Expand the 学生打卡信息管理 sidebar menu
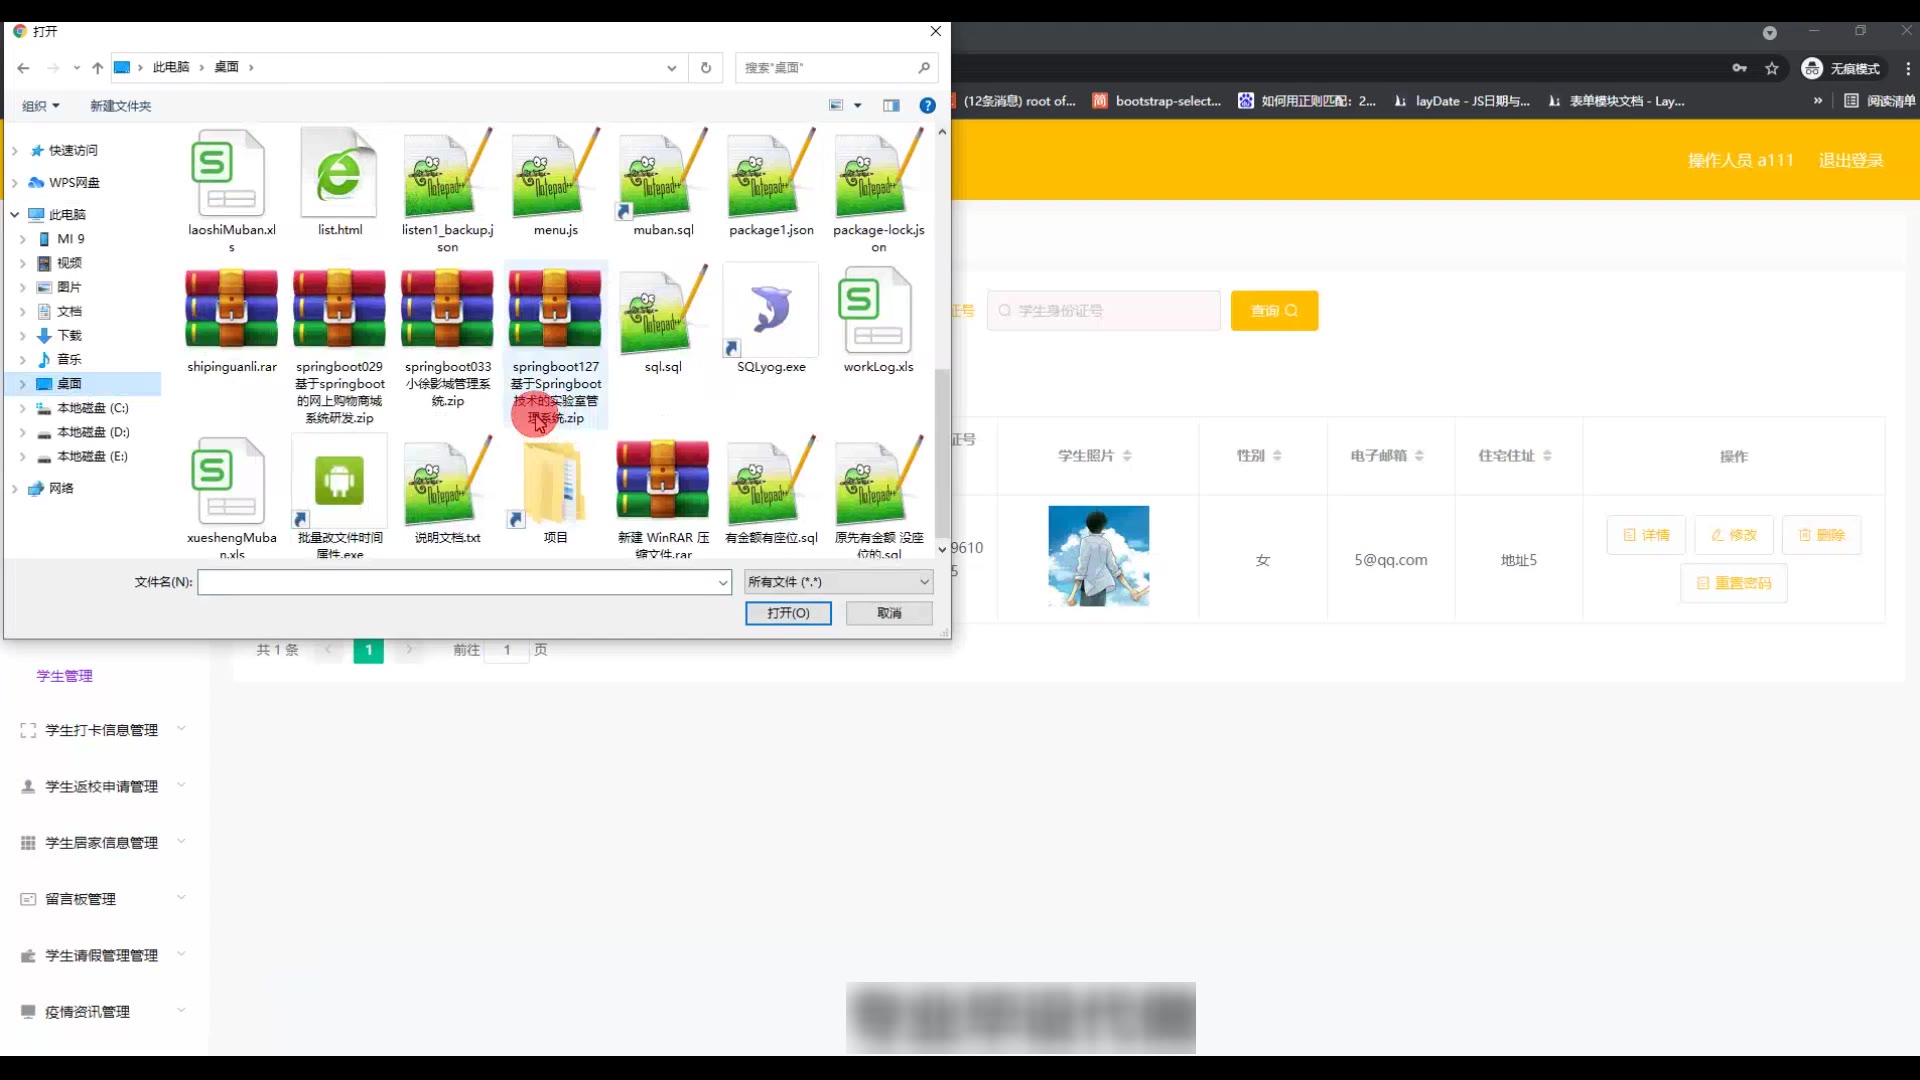This screenshot has width=1920, height=1080. pyautogui.click(x=101, y=730)
